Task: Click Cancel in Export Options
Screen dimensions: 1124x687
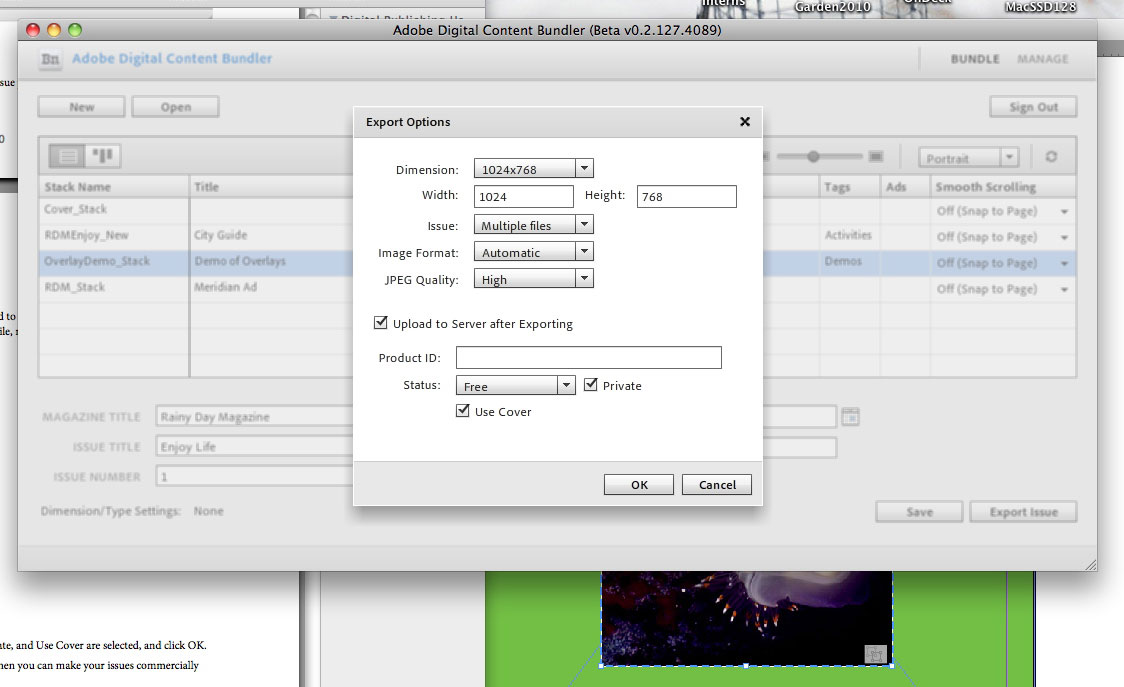Action: pos(717,485)
